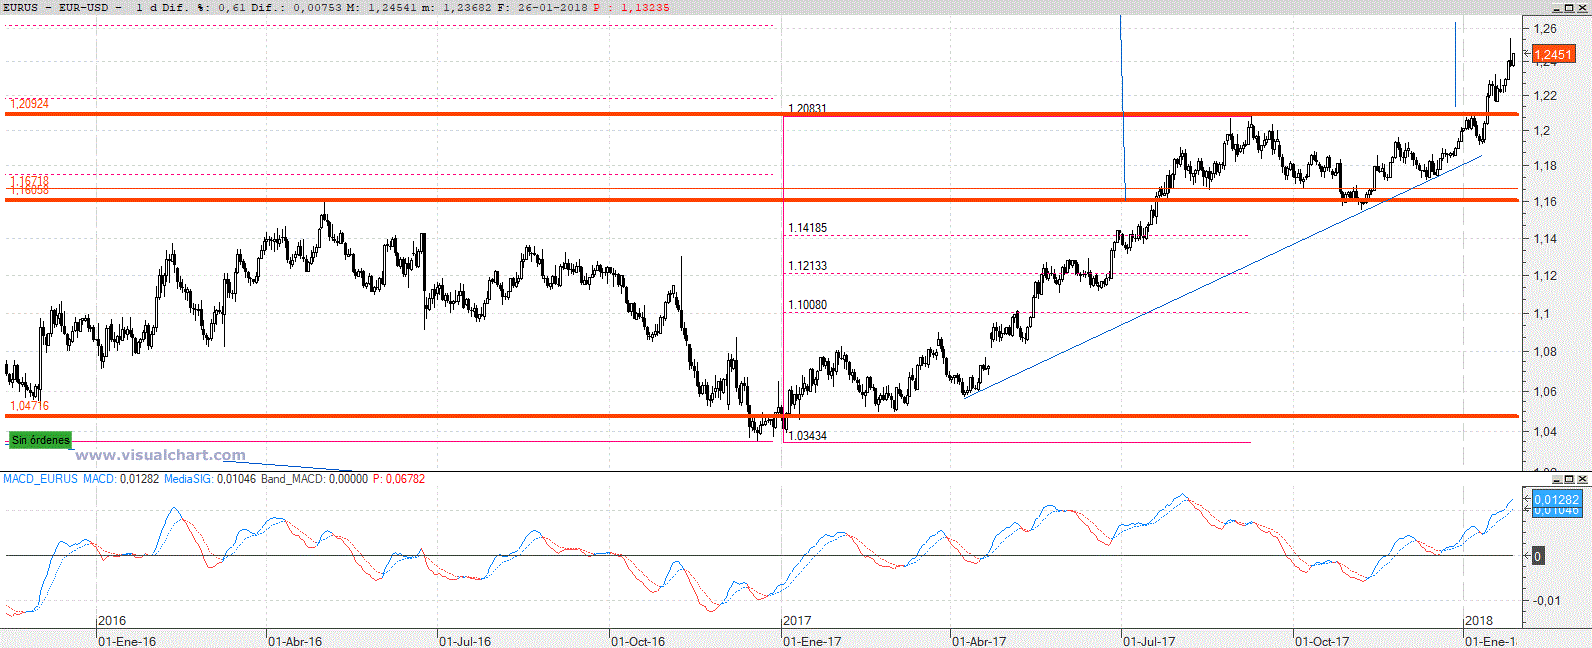Click the 2017 year marker on axis
This screenshot has height=648, width=1592.
coord(797,621)
